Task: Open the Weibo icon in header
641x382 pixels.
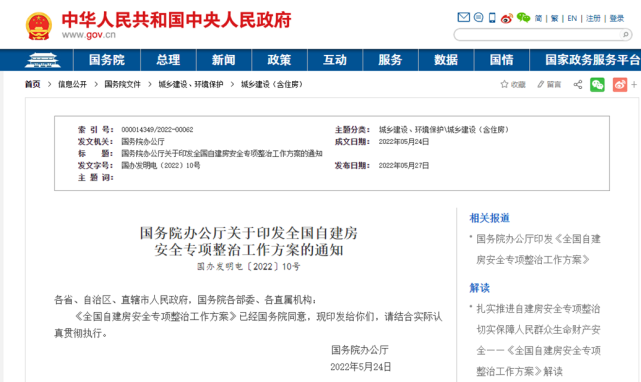Action: (x=507, y=18)
